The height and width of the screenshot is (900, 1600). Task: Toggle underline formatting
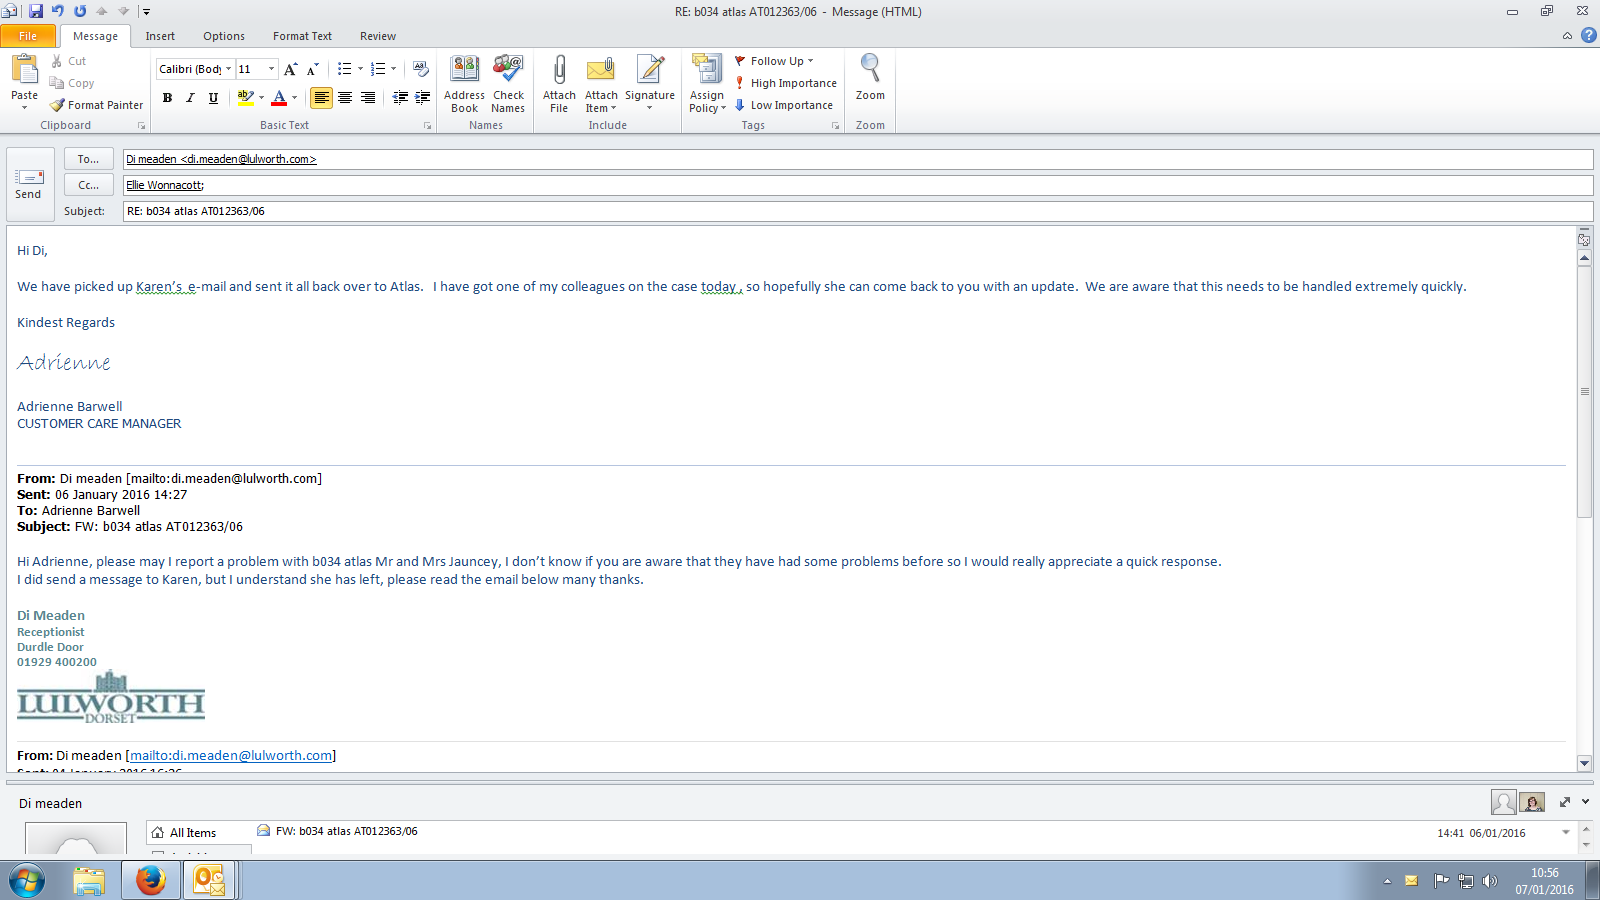click(213, 97)
